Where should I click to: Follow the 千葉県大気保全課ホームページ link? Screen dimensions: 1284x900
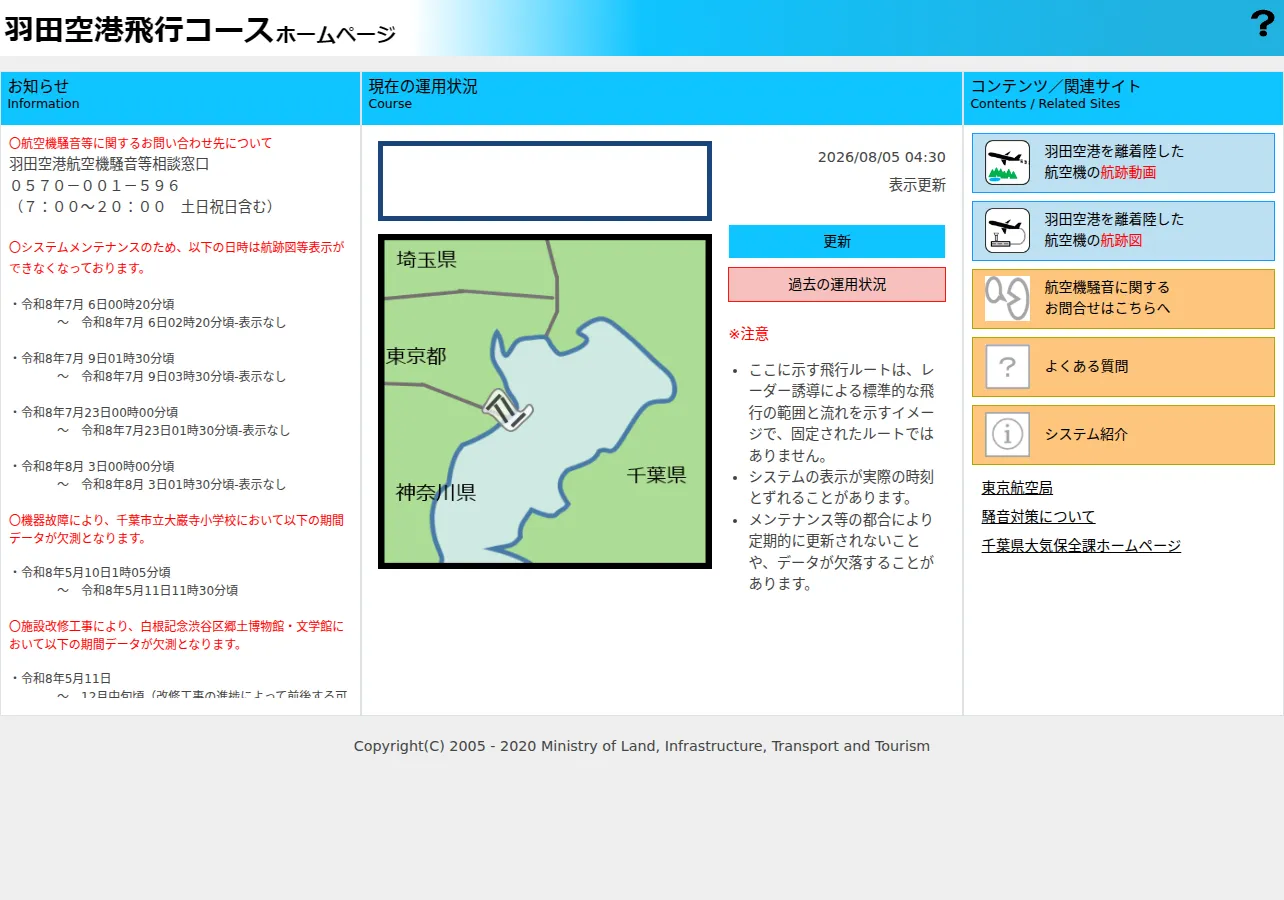tap(1081, 546)
